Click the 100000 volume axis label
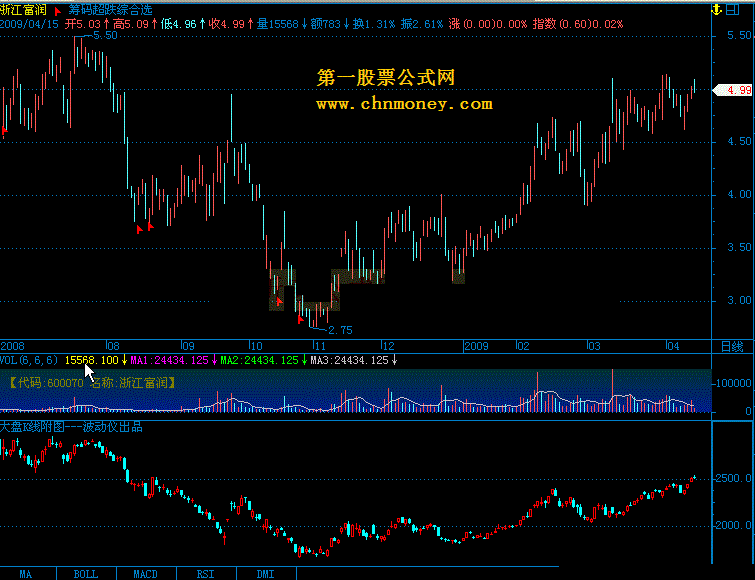 click(734, 383)
